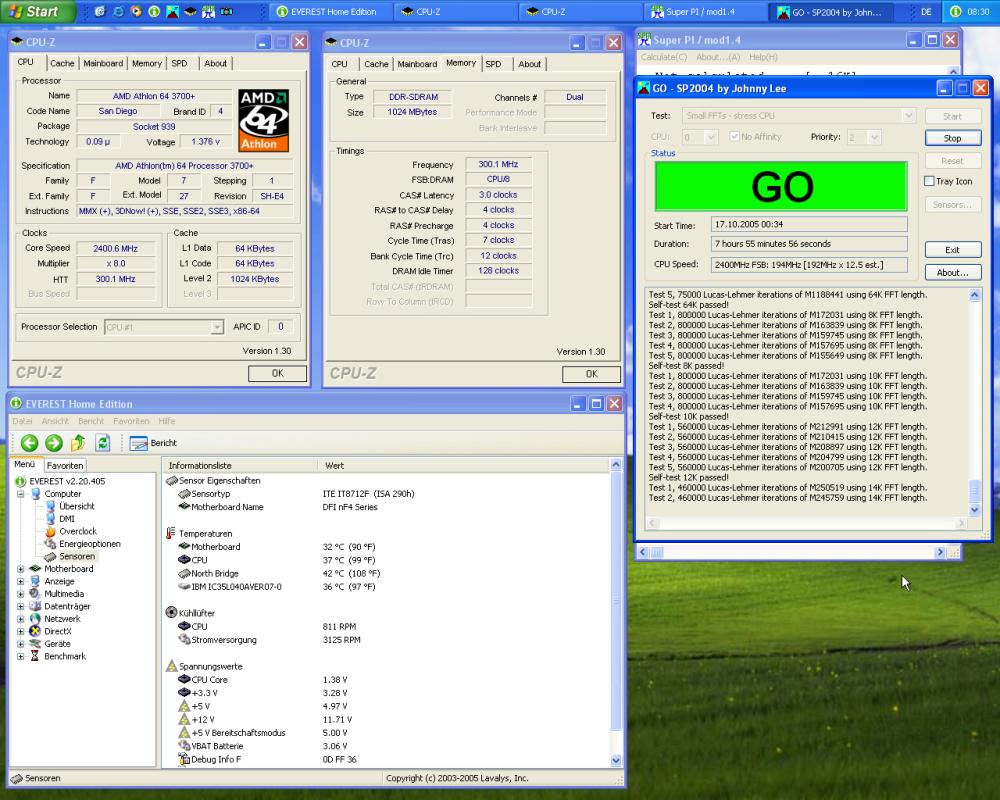Select the Sensoren tree item
1000x800 pixels.
tap(77, 556)
